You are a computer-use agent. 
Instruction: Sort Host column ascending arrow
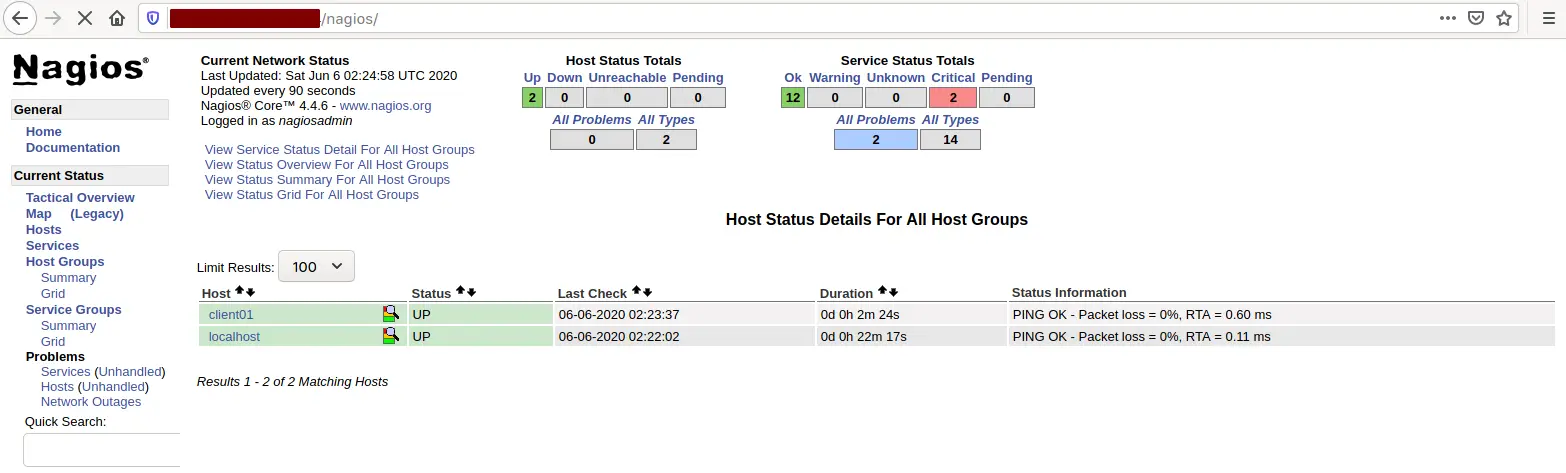[x=239, y=292]
